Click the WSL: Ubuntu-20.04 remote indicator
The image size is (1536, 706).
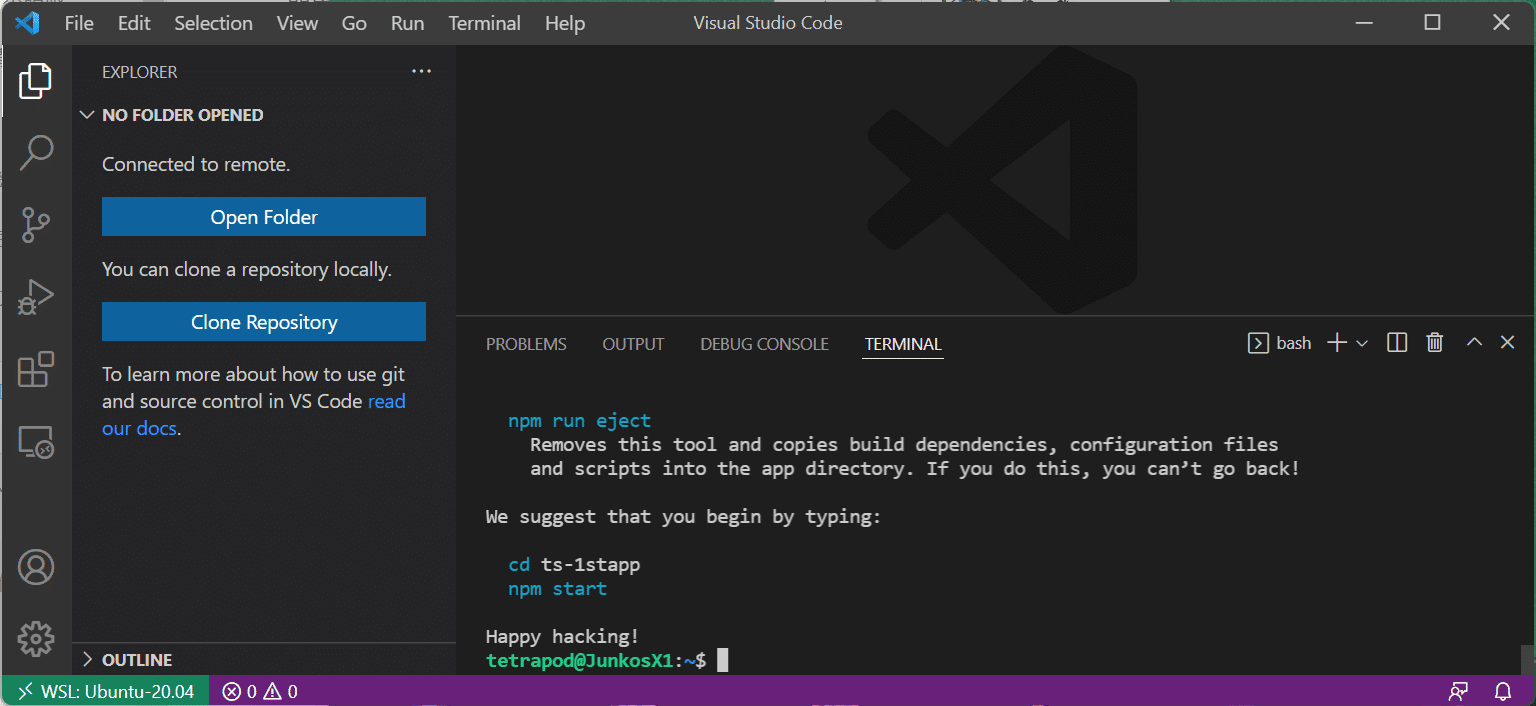[x=105, y=691]
